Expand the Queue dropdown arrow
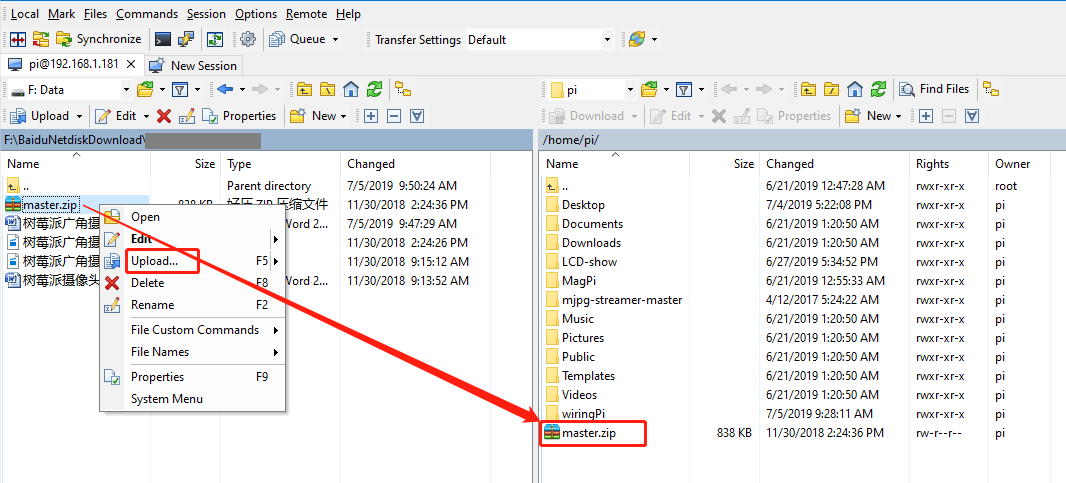1066x483 pixels. pos(335,39)
